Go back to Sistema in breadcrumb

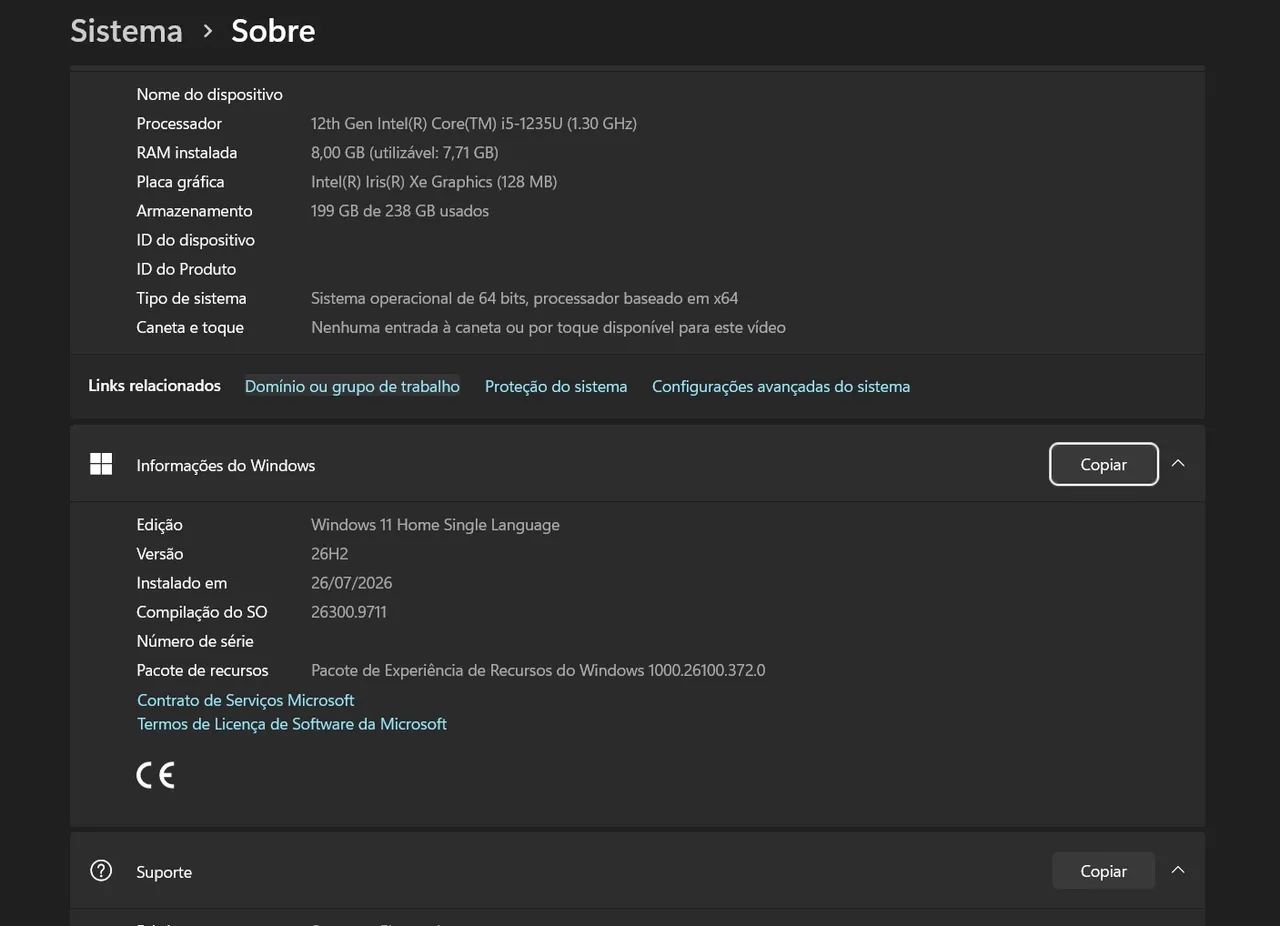click(126, 31)
